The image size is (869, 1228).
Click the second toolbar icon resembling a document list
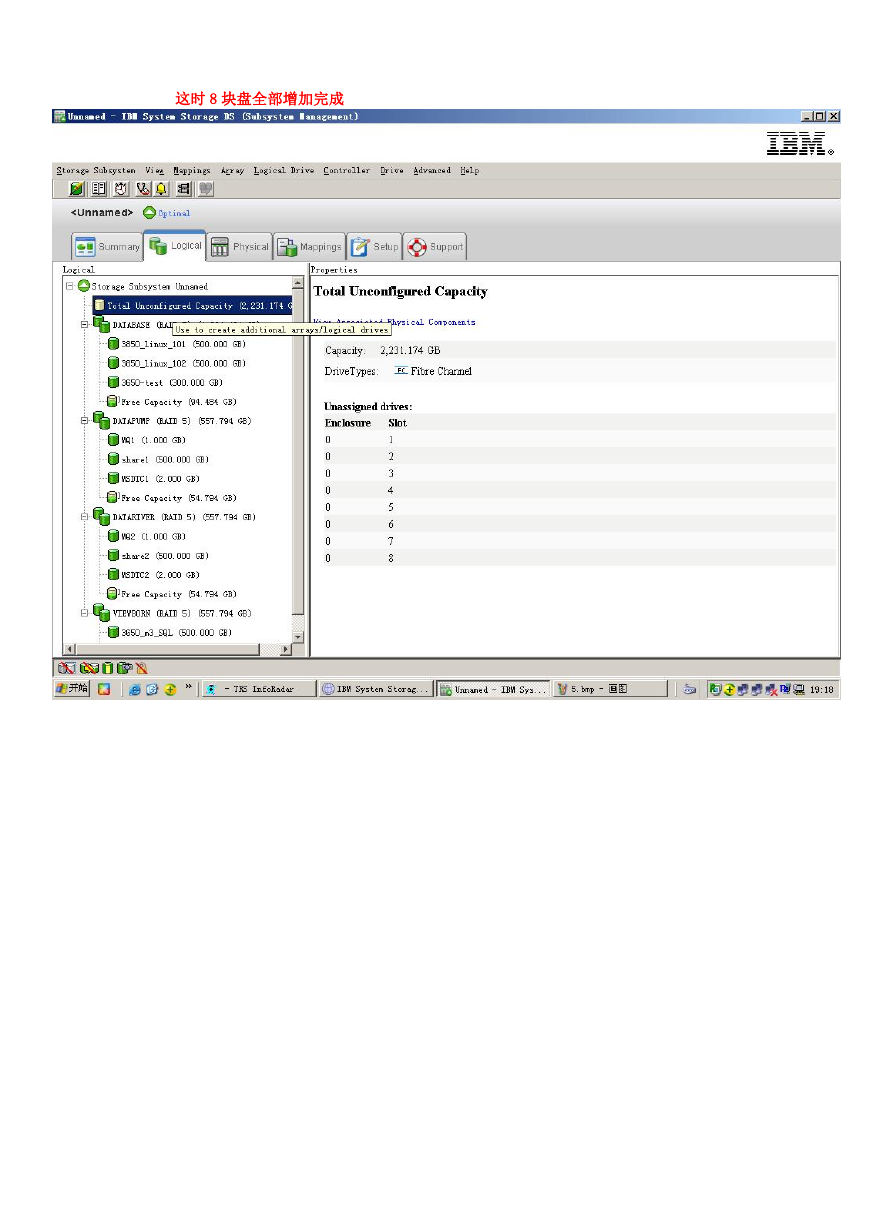point(99,187)
